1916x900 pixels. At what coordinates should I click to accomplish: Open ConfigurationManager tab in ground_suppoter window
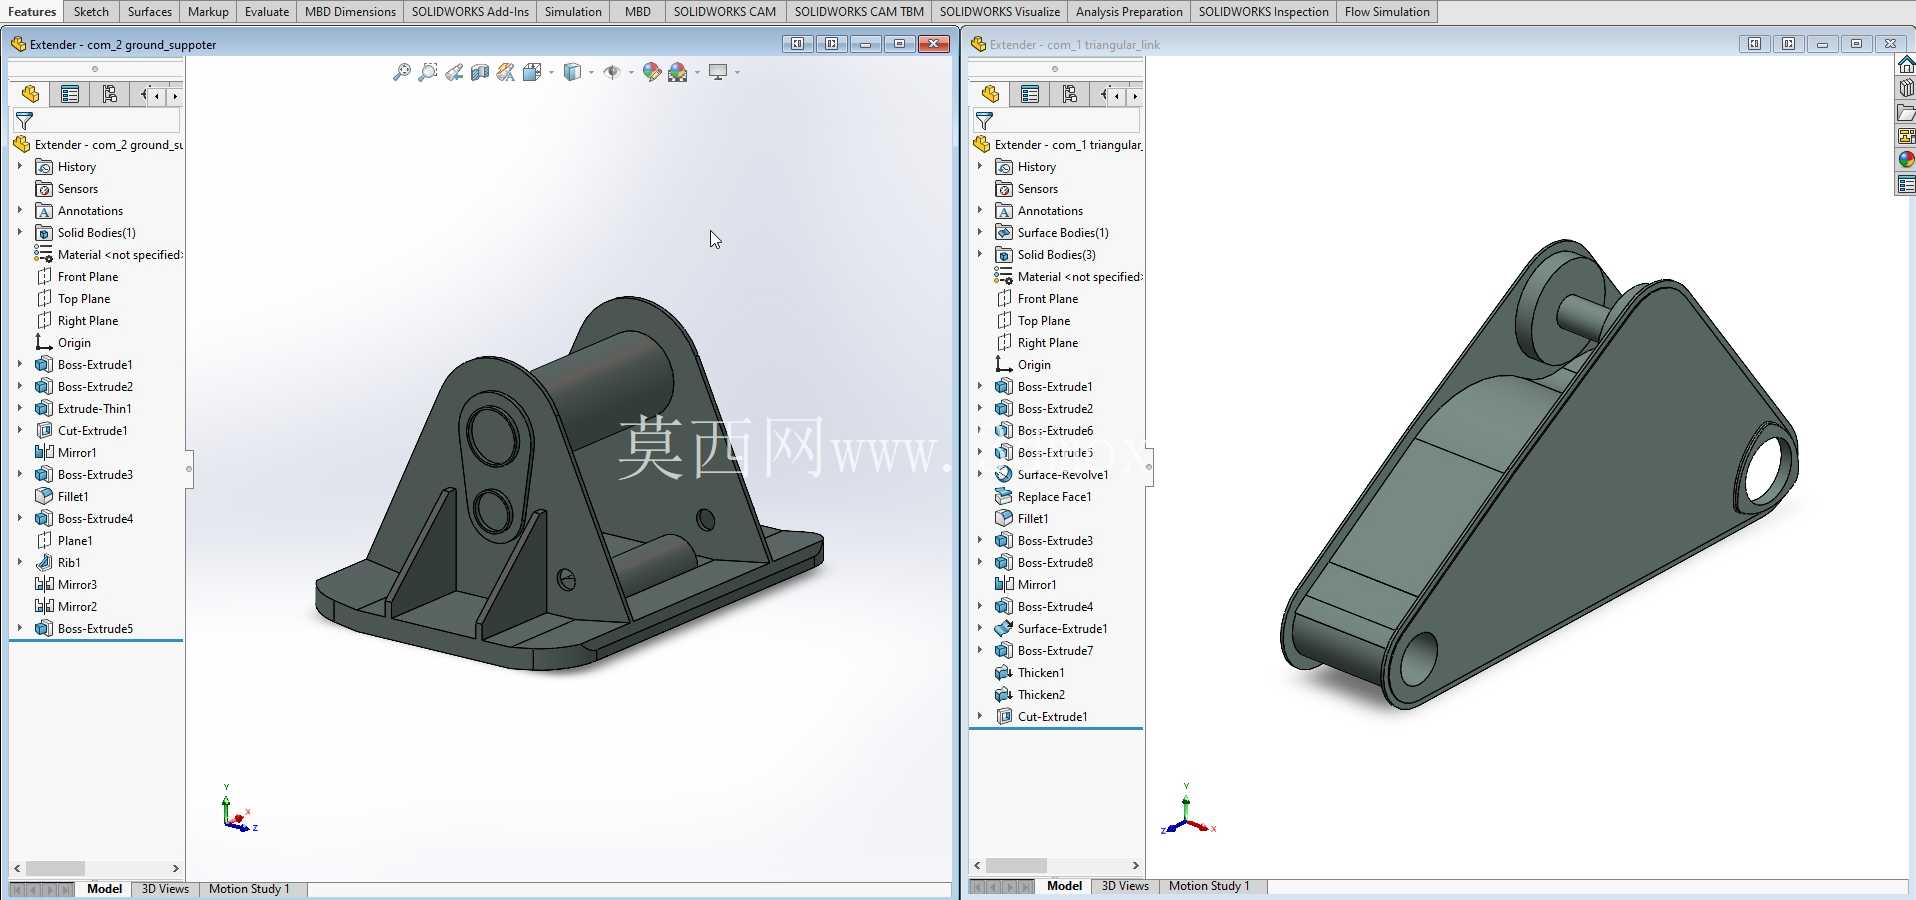[x=110, y=94]
